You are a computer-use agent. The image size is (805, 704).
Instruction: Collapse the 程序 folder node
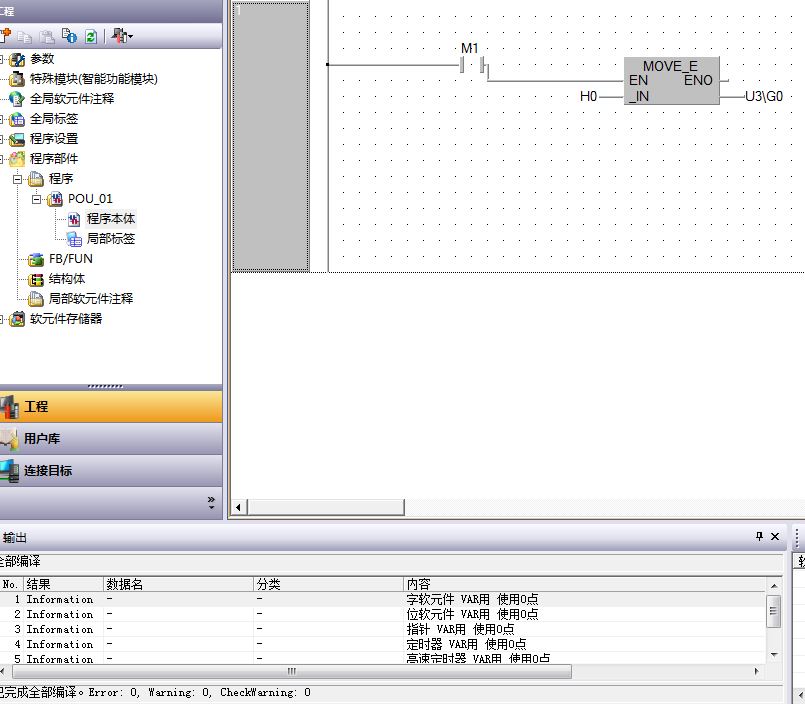click(17, 179)
